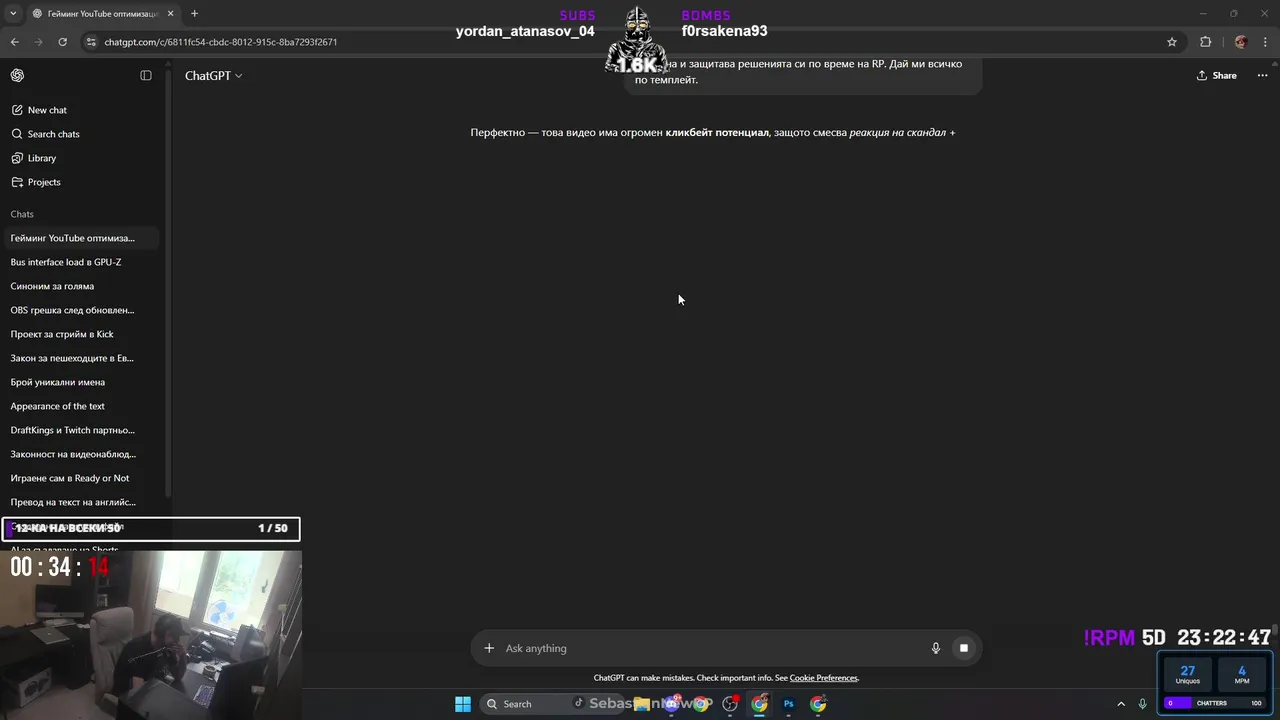Click the browser Forward arrow
The height and width of the screenshot is (720, 1280).
[x=38, y=42]
